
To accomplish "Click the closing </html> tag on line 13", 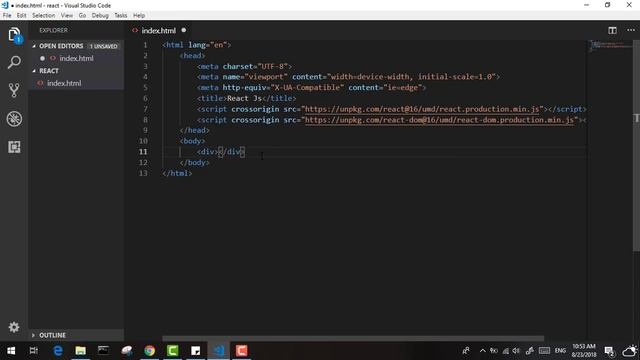I will pos(177,173).
